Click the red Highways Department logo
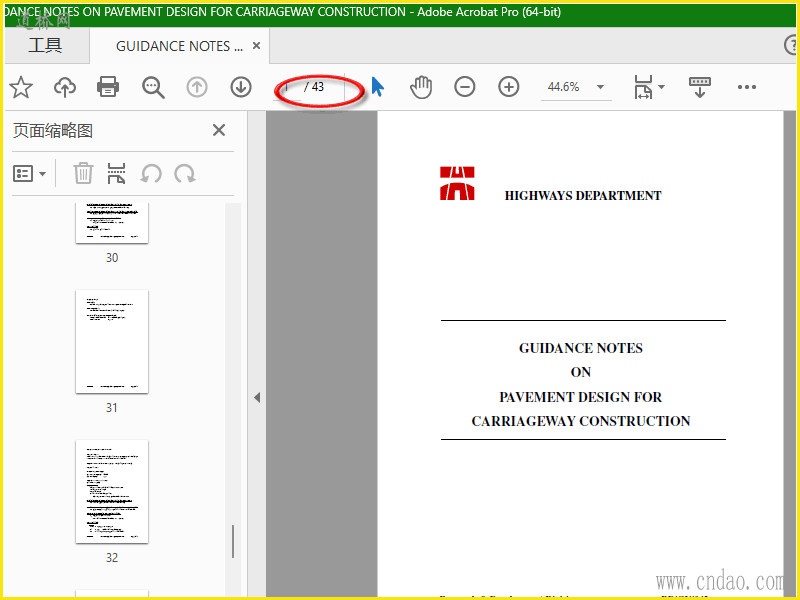Image resolution: width=800 pixels, height=600 pixels. [x=457, y=183]
